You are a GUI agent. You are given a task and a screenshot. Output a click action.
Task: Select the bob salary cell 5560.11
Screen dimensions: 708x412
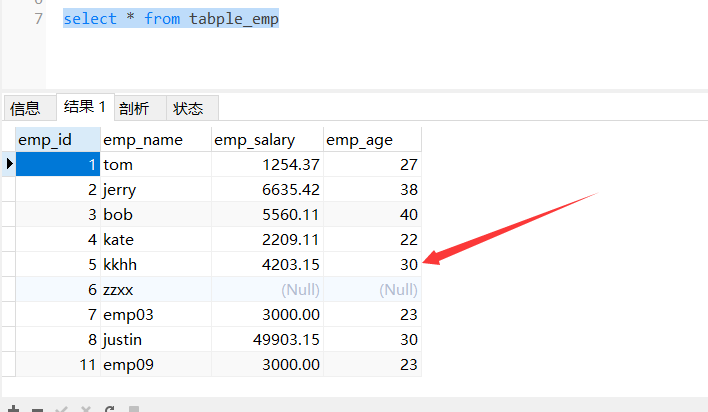(x=266, y=214)
